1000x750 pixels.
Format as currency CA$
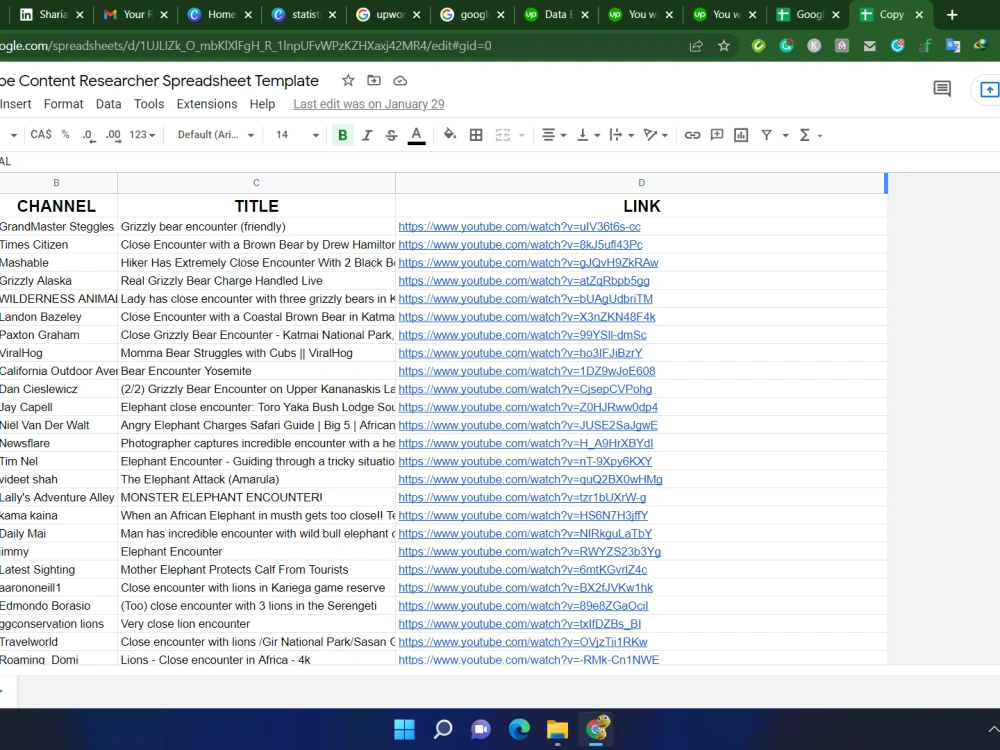click(x=41, y=135)
